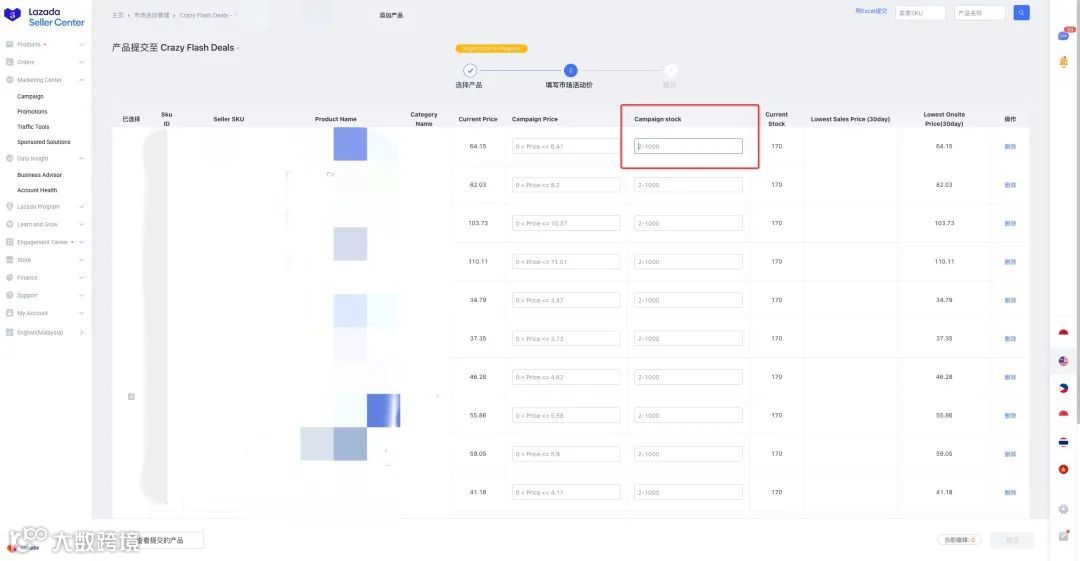The image size is (1080, 561).
Task: Click delete link in the 64.15 row
Action: coord(1010,146)
